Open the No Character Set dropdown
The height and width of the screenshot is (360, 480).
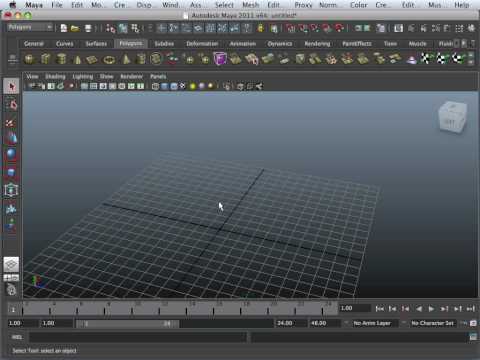tap(432, 323)
